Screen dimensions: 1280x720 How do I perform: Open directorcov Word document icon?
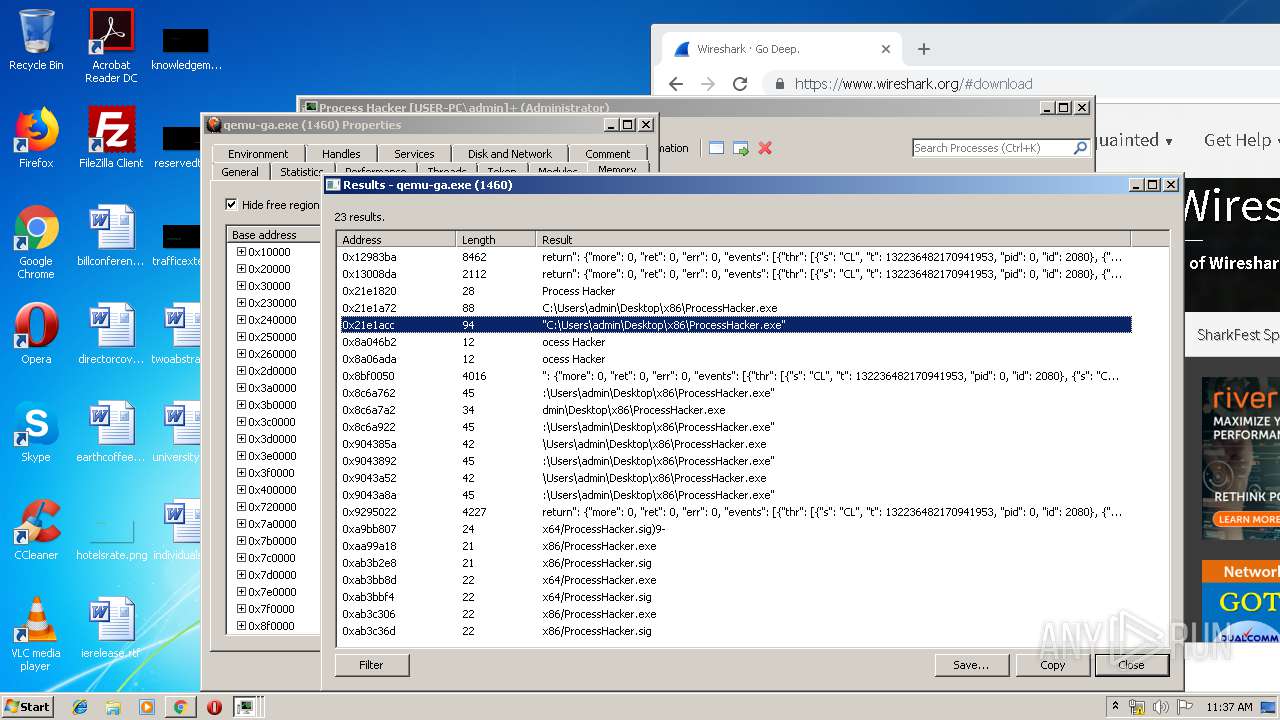111,334
